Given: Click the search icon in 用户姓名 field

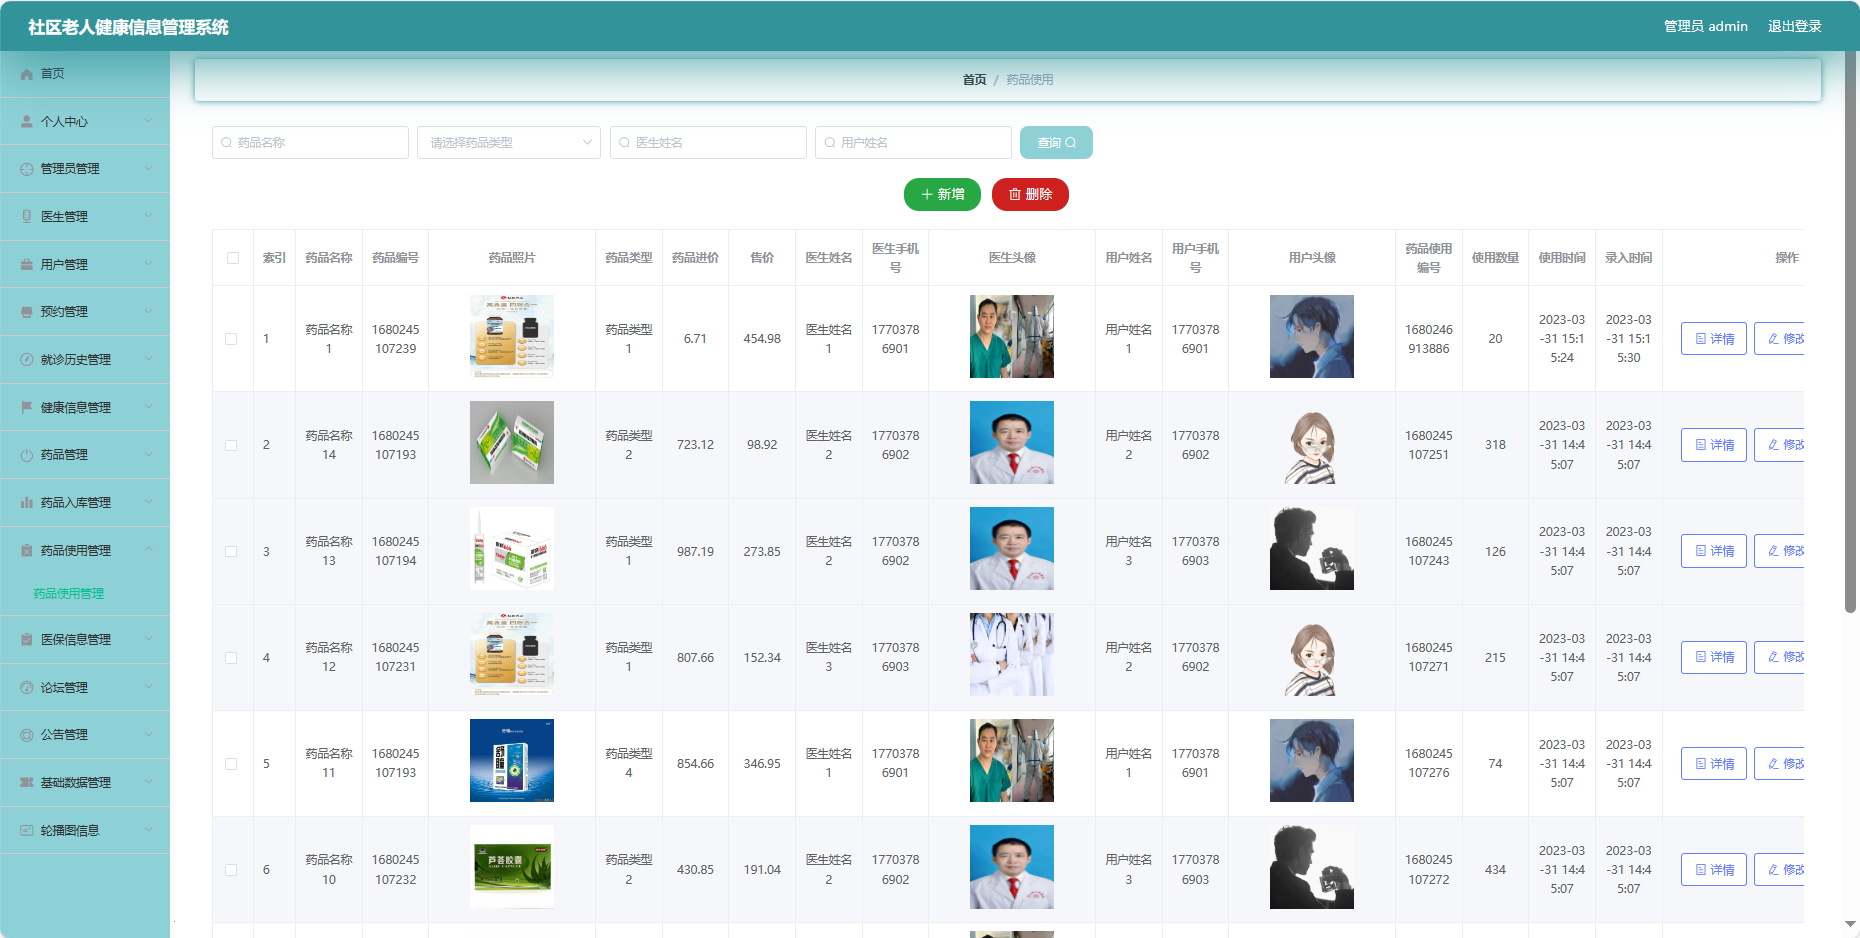Looking at the screenshot, I should (x=830, y=143).
